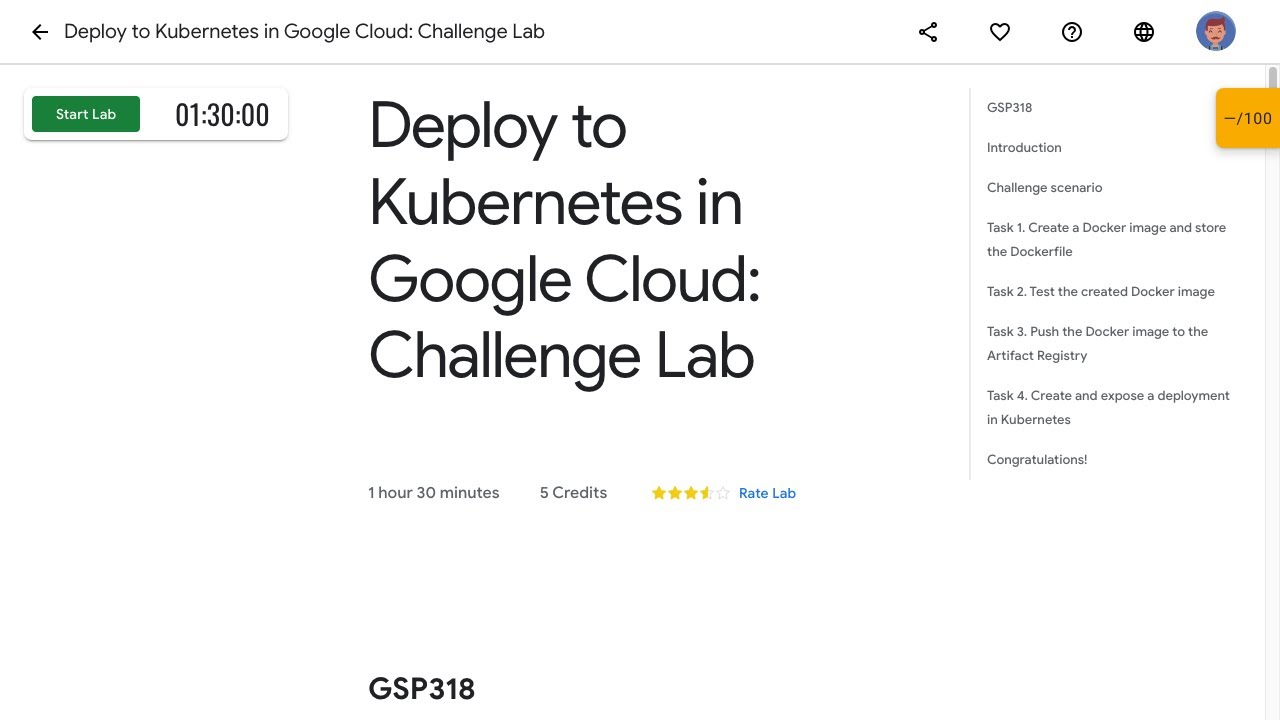Click the 5 Credits label
Image resolution: width=1280 pixels, height=720 pixels.
573,493
